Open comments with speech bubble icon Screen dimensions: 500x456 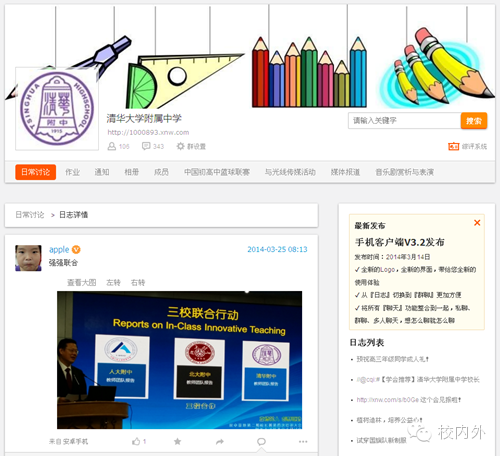[261, 442]
